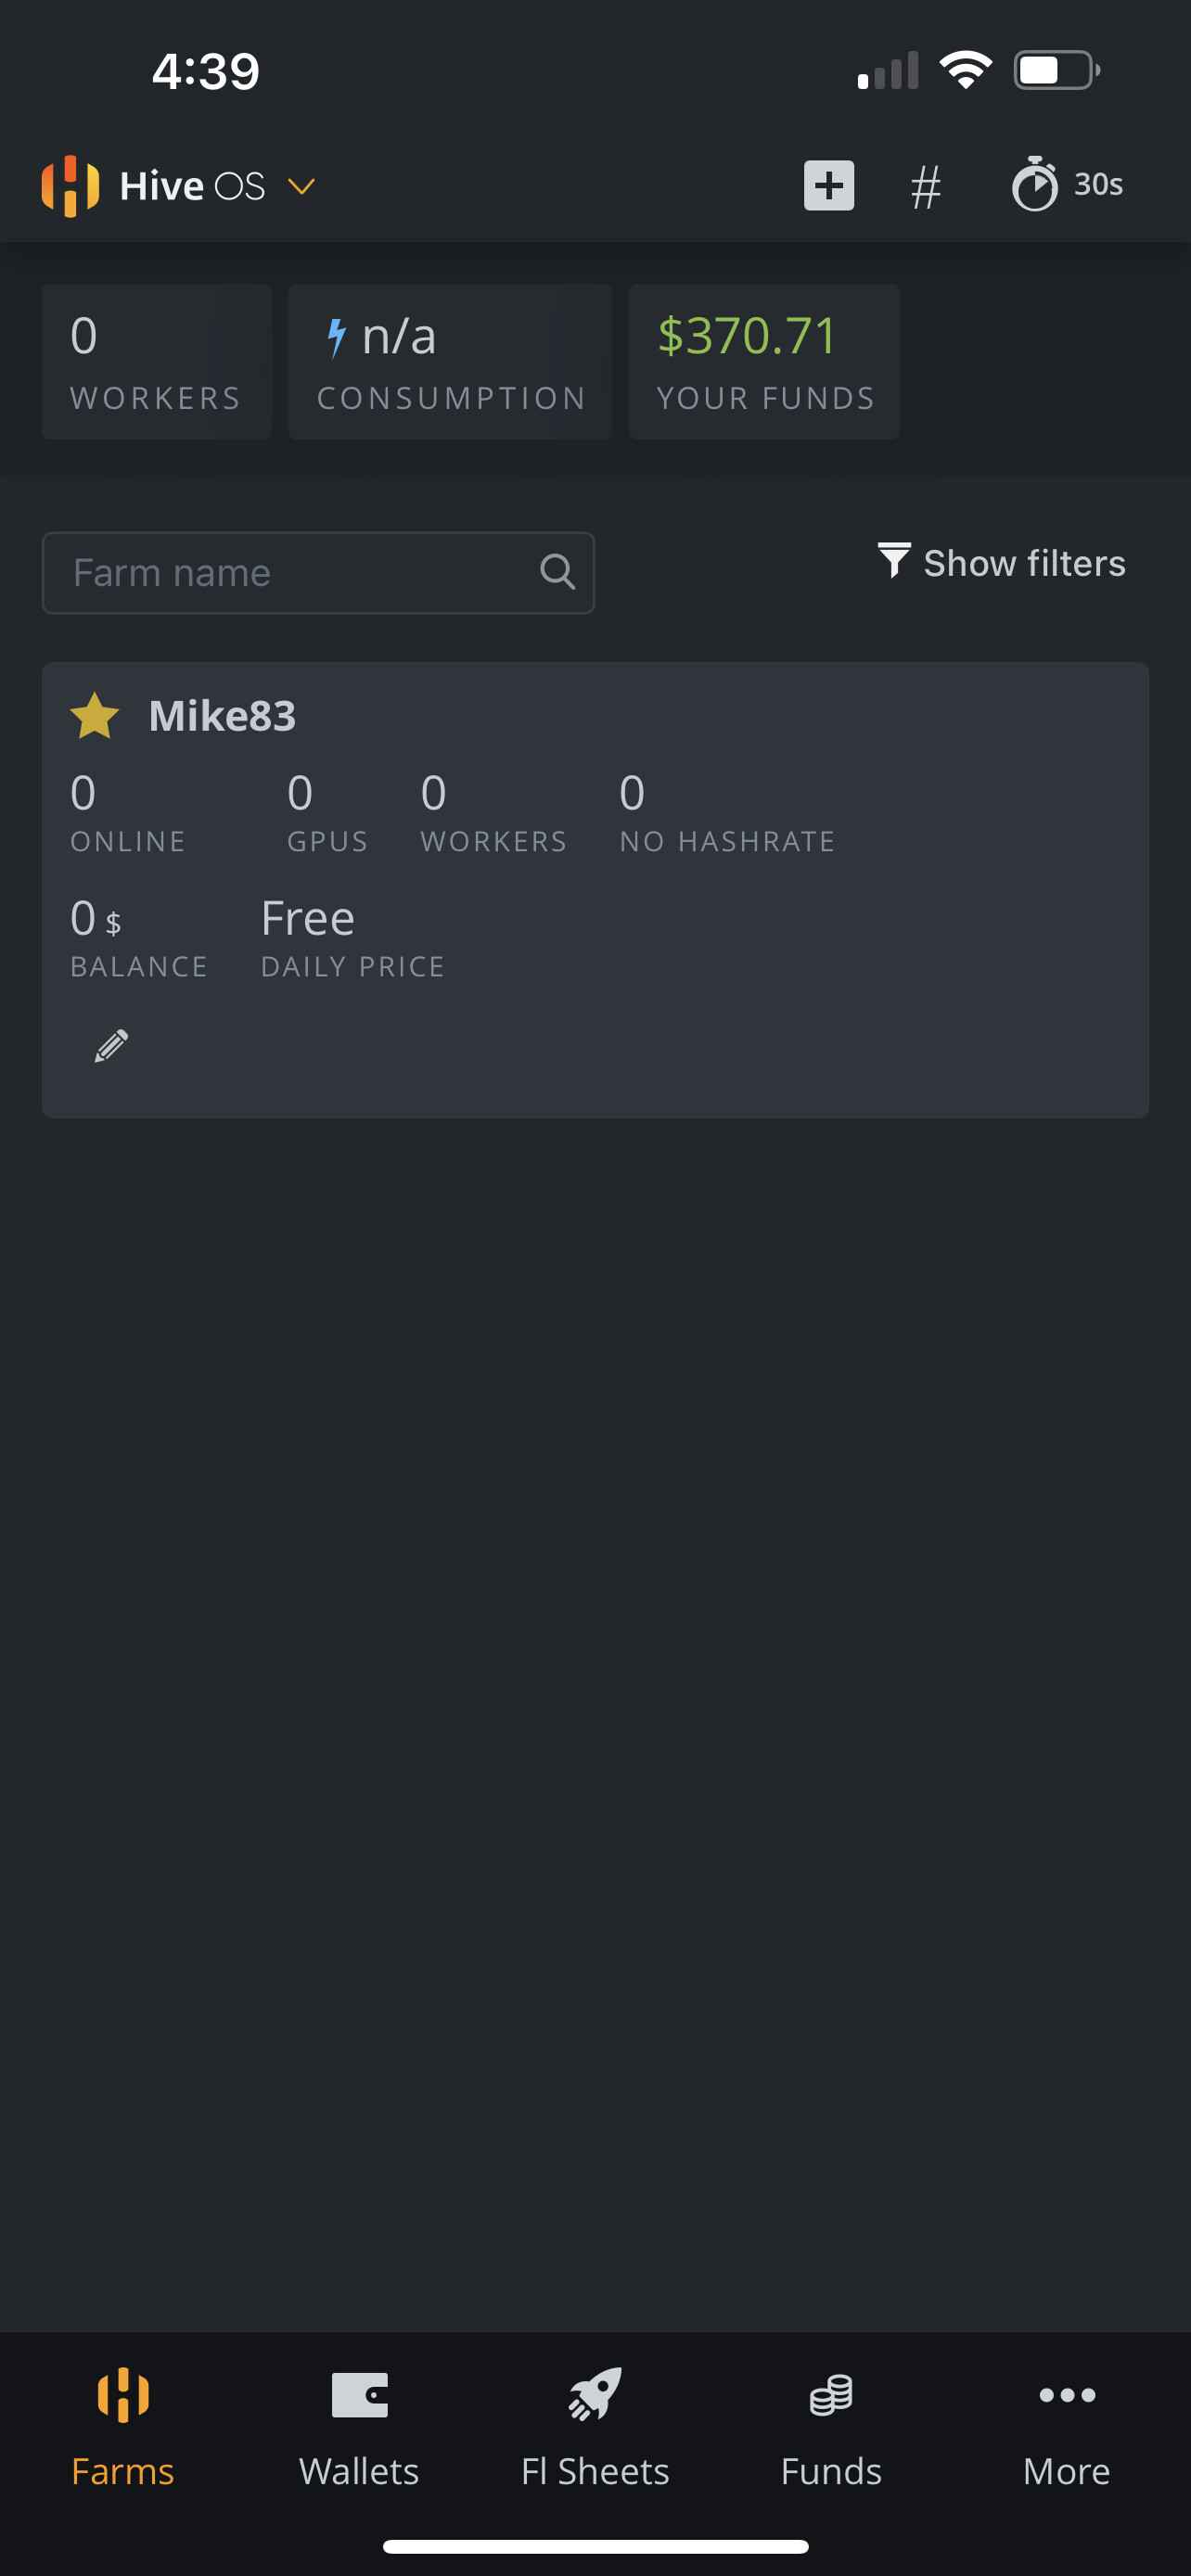Click the 30s refresh timer icon

pos(1035,185)
